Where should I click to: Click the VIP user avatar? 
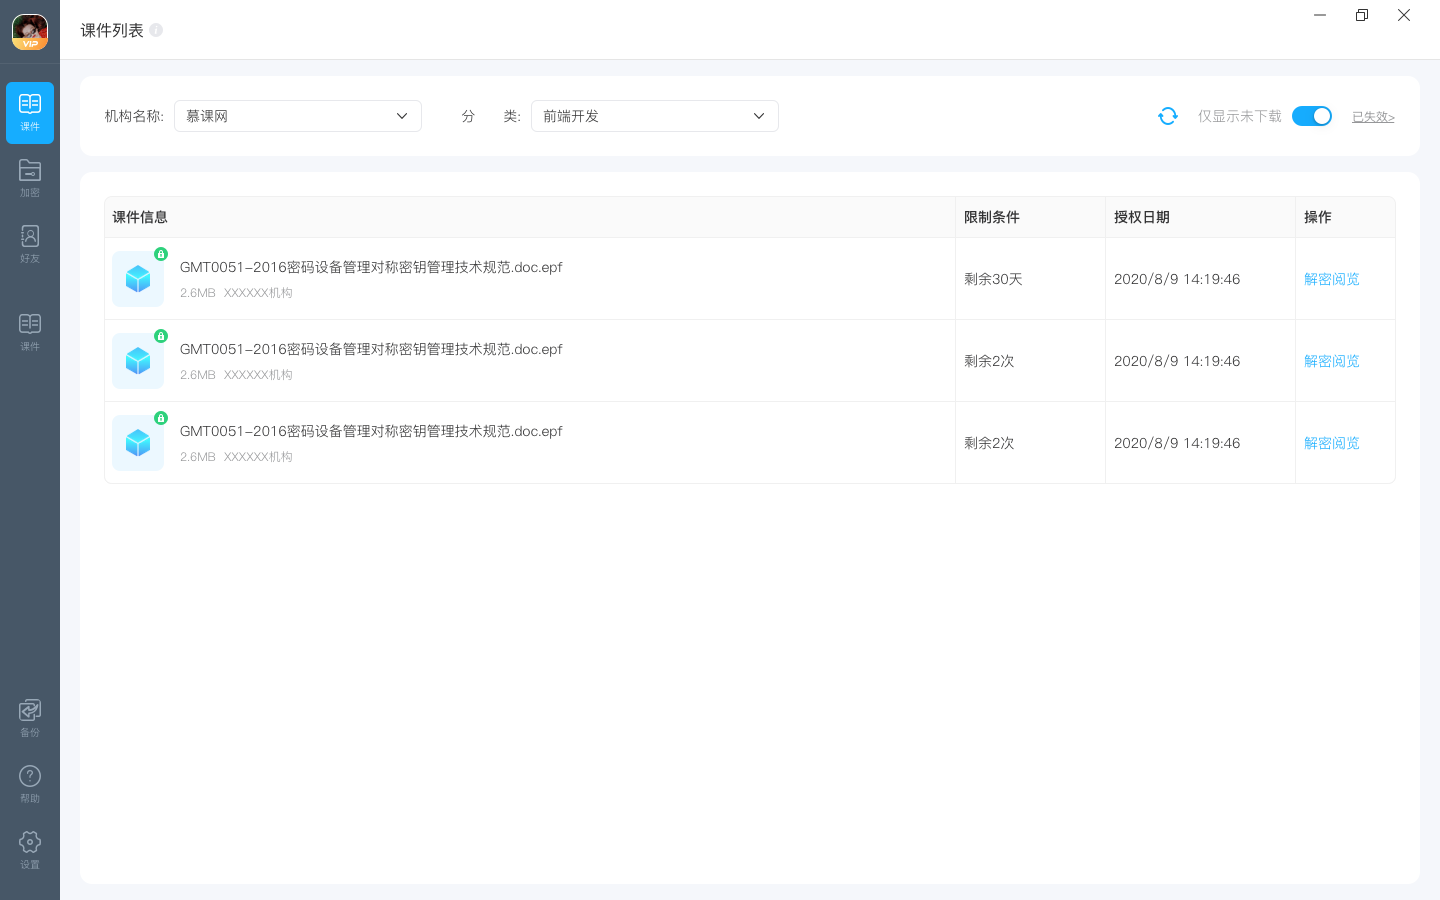(30, 31)
